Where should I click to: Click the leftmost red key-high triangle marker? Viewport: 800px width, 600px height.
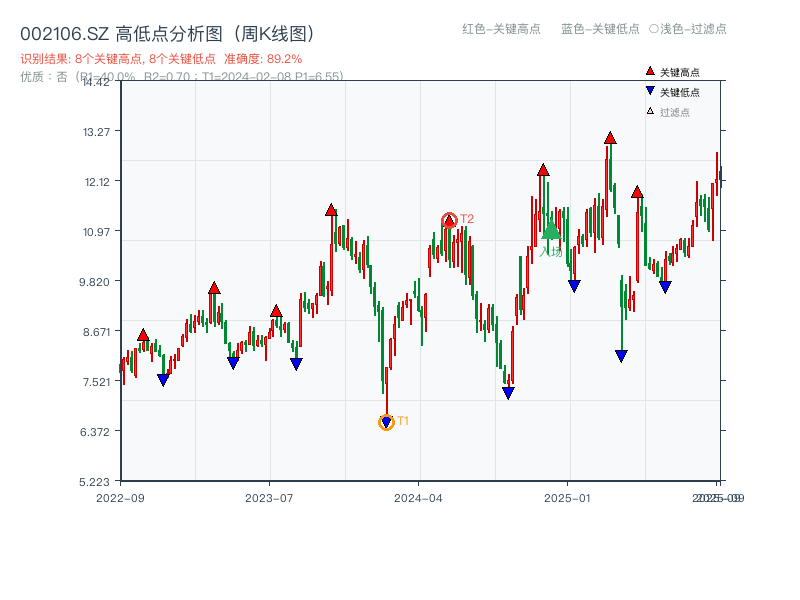click(143, 333)
